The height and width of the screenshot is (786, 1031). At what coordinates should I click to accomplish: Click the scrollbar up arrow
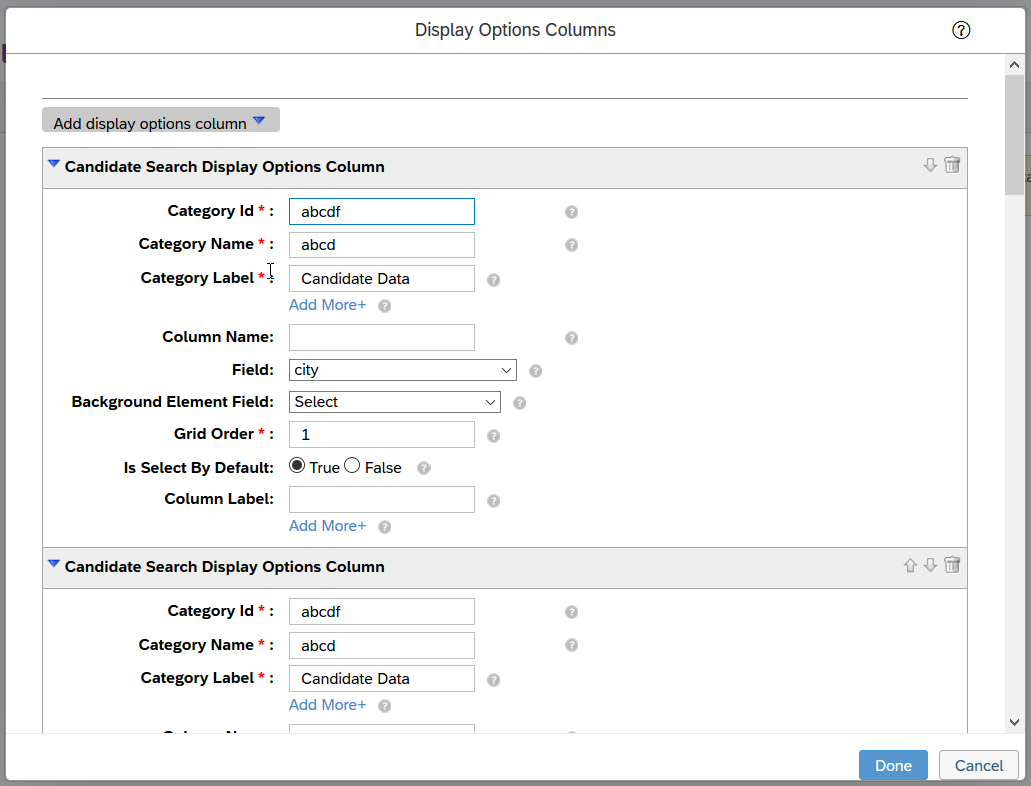point(1014,64)
